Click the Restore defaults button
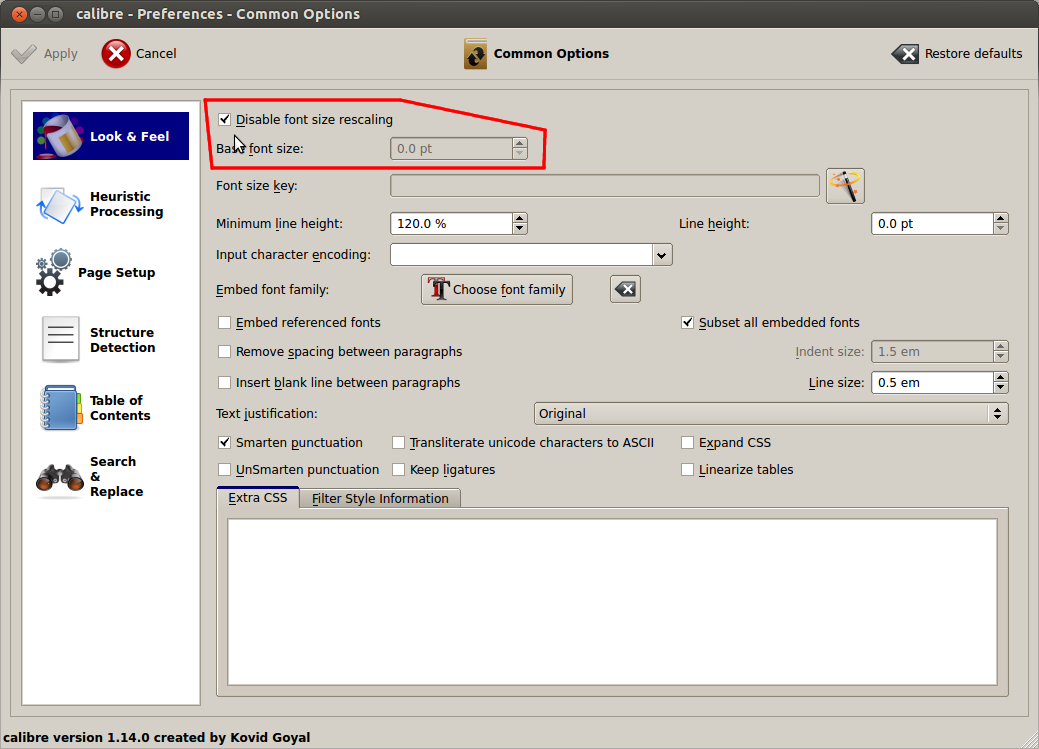This screenshot has width=1039, height=749. [x=957, y=54]
